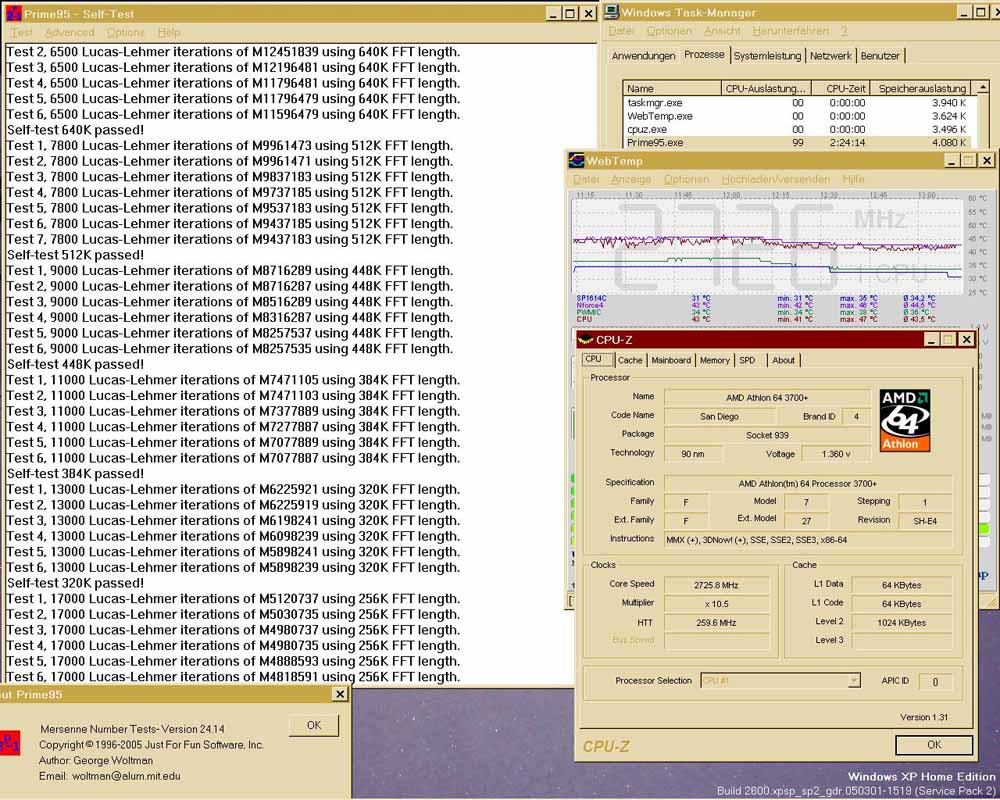Click the SP1614C sensor label in WebTemp
The image size is (1000, 800).
pyautogui.click(x=591, y=298)
